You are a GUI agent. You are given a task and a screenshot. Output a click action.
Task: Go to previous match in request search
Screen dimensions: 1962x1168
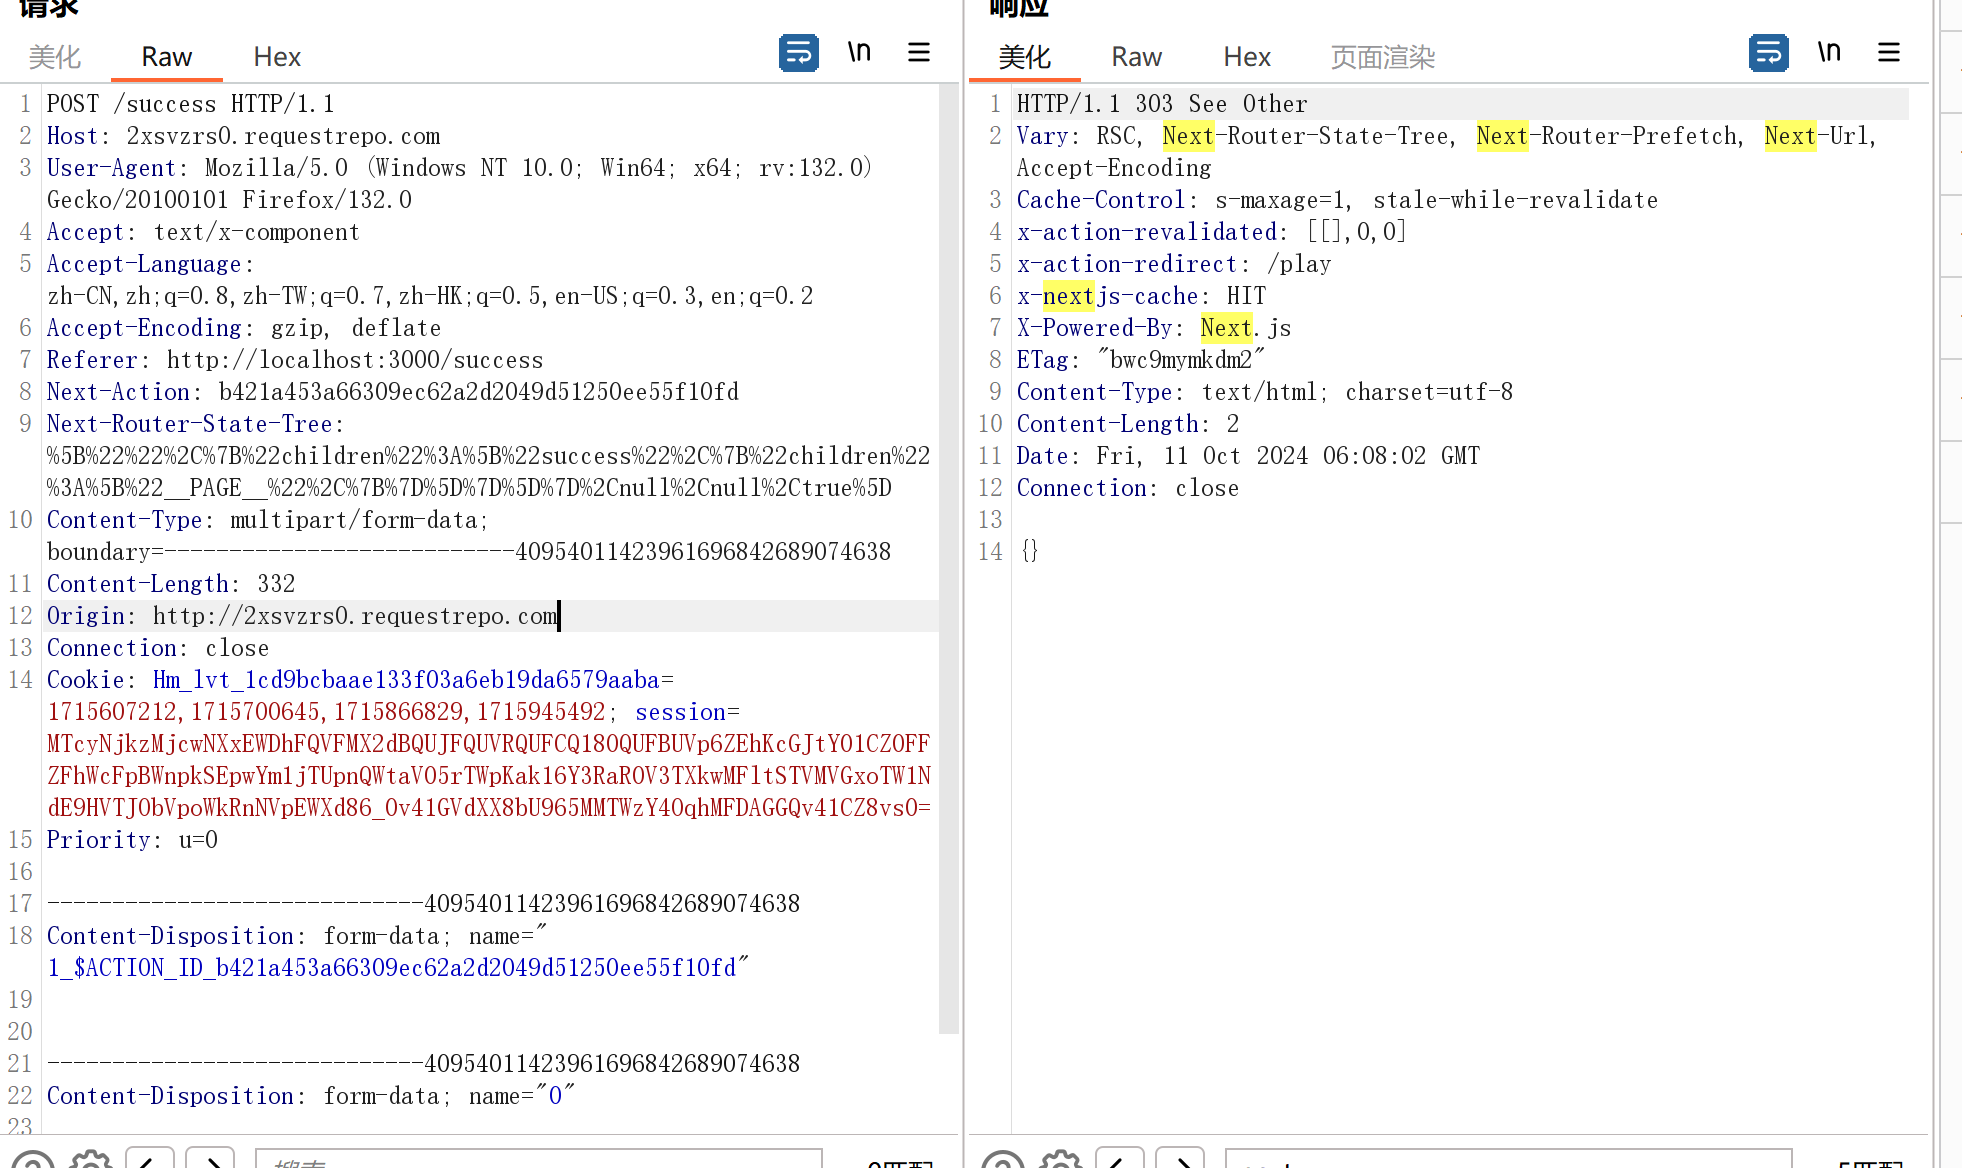pyautogui.click(x=150, y=1160)
